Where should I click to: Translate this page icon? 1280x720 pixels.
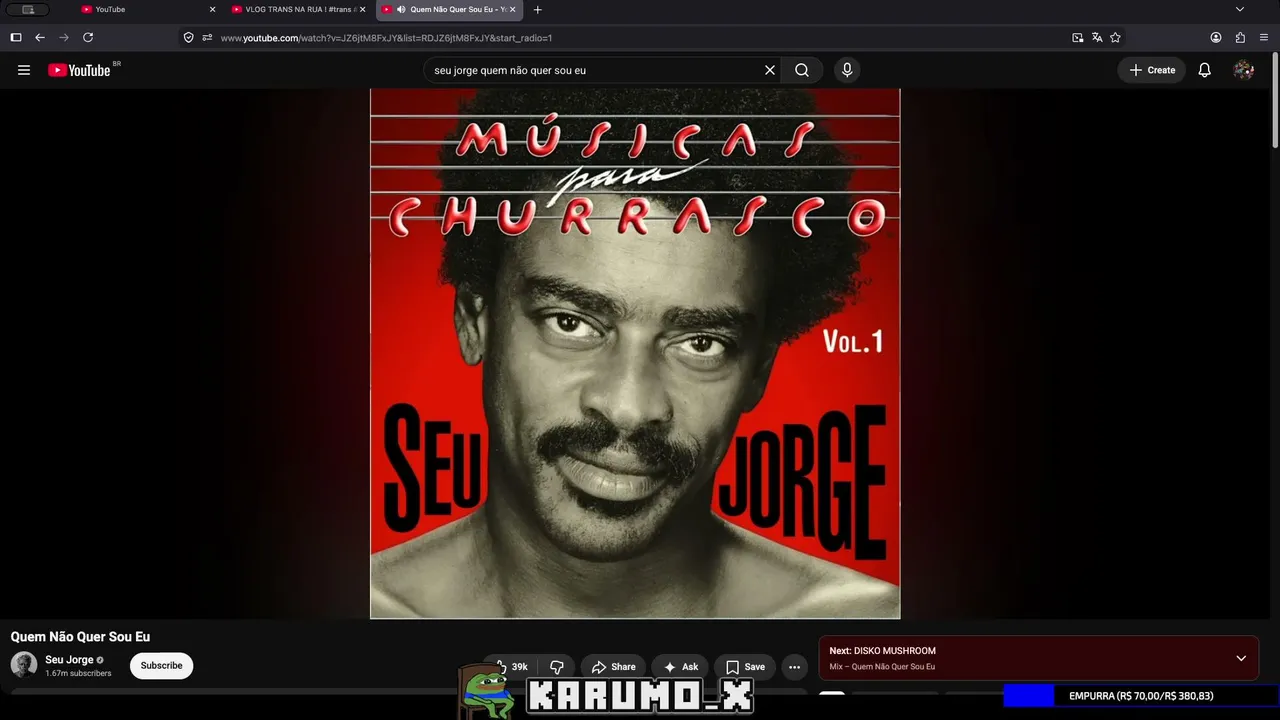(1097, 38)
